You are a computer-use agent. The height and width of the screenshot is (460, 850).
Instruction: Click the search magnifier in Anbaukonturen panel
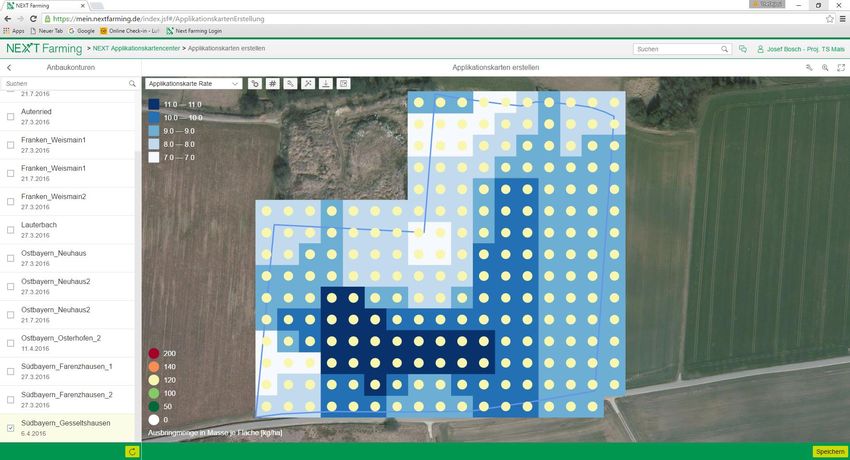pyautogui.click(x=132, y=84)
